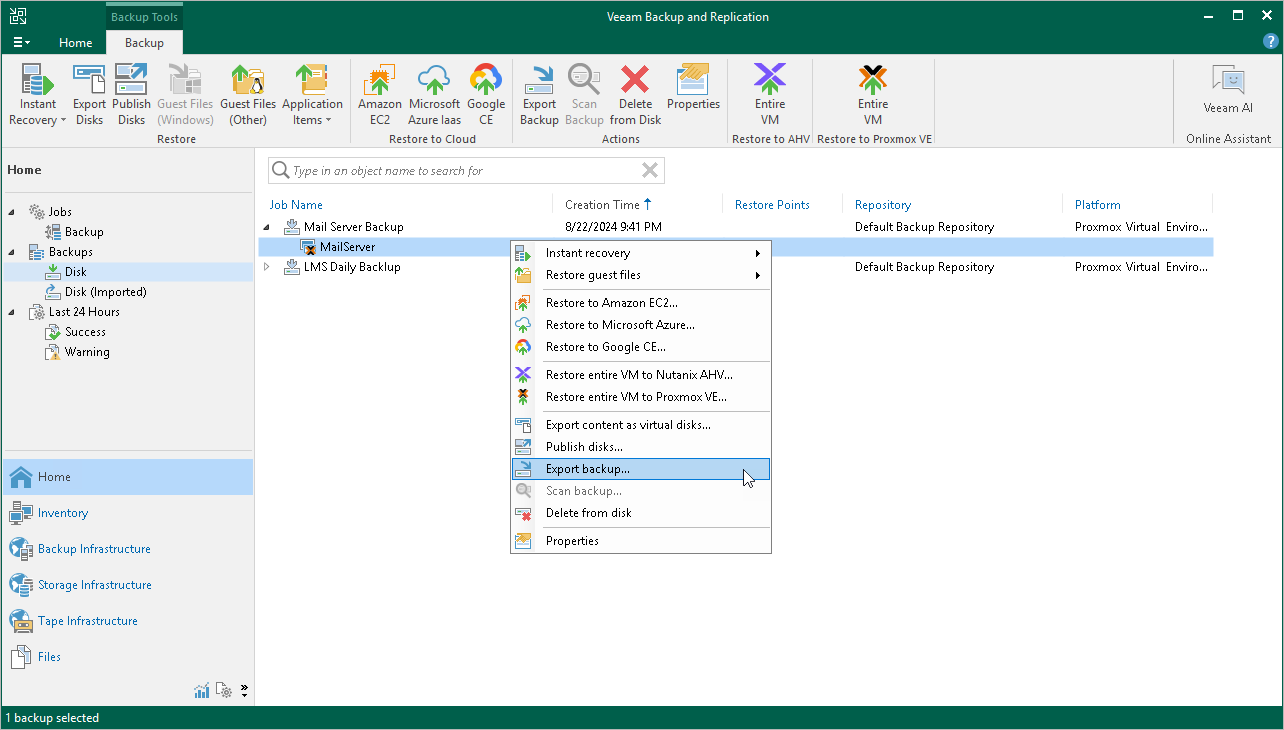This screenshot has height=730, width=1284.
Task: Restore Entire VM to AHV icon
Action: 770,95
